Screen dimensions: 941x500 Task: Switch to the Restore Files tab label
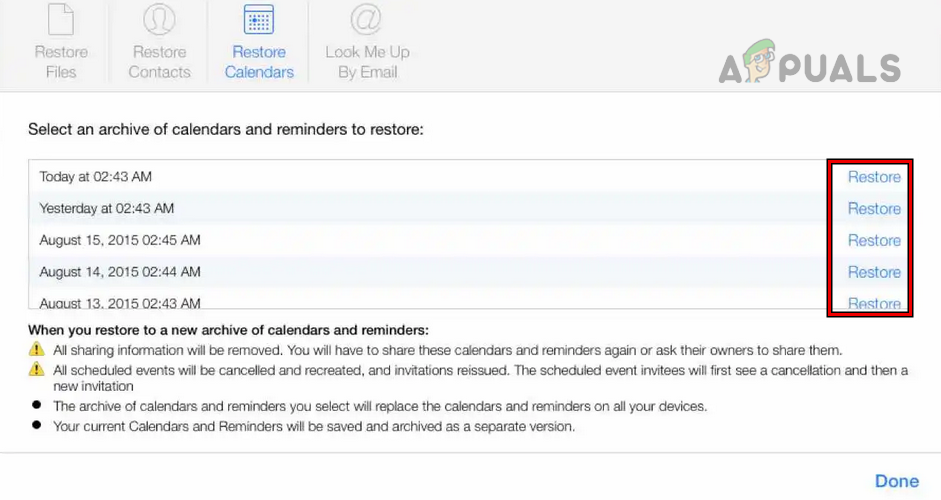pyautogui.click(x=62, y=62)
